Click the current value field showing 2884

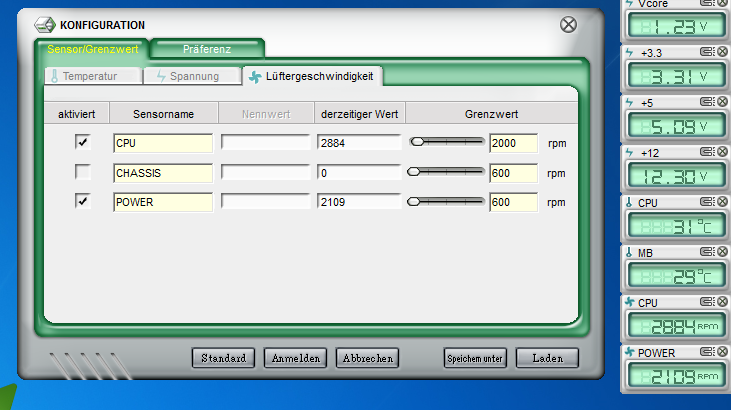(x=359, y=143)
